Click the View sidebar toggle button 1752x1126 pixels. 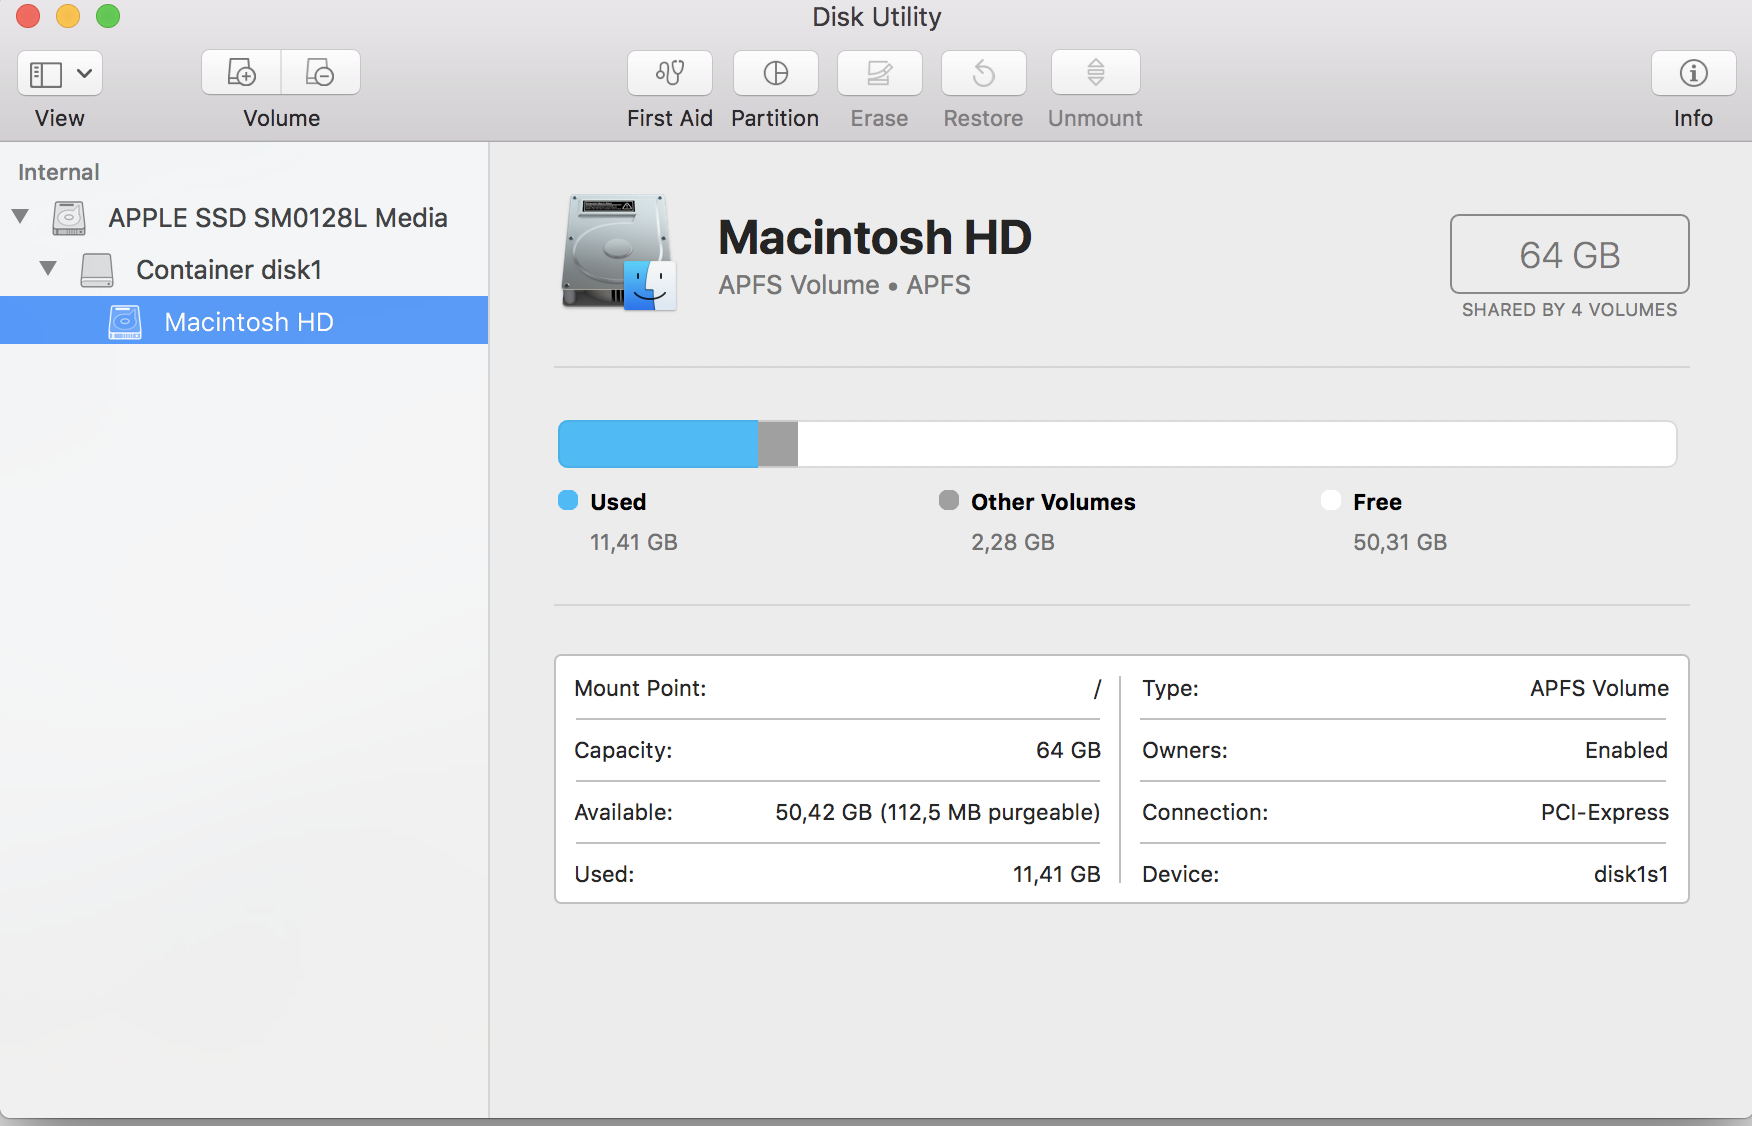coord(44,73)
